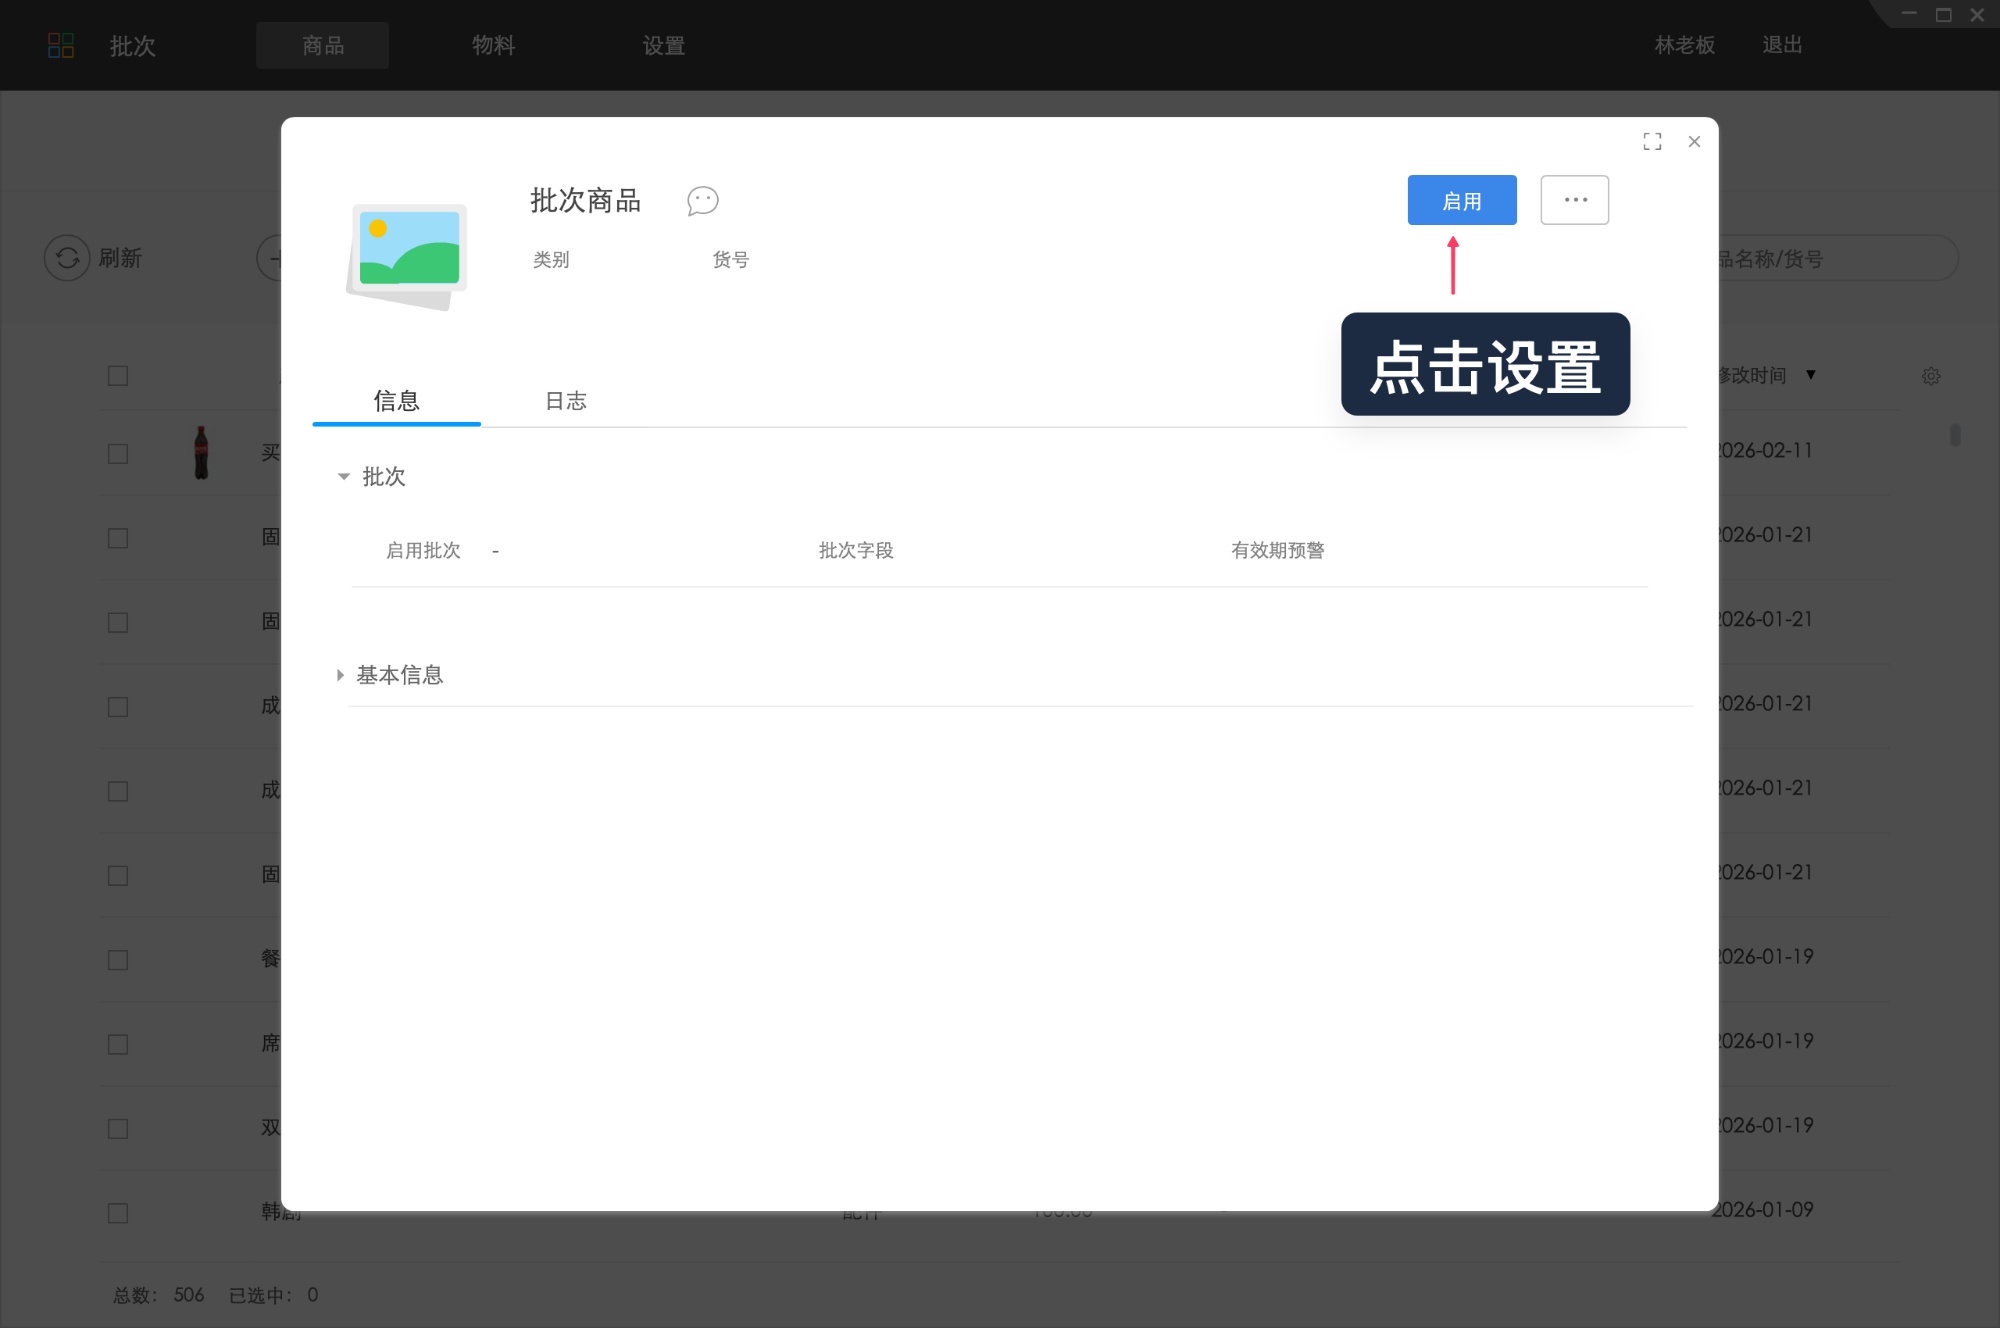Open the 修改时间 sort dropdown arrow

(1809, 375)
